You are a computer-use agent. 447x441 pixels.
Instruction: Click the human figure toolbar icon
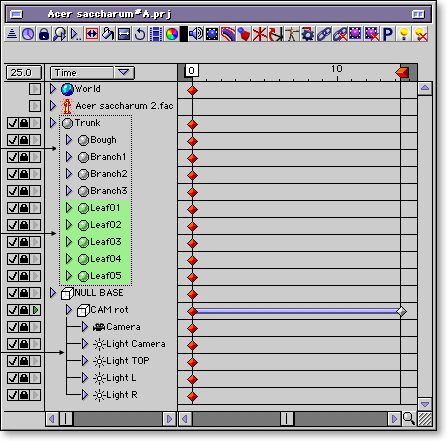point(292,34)
